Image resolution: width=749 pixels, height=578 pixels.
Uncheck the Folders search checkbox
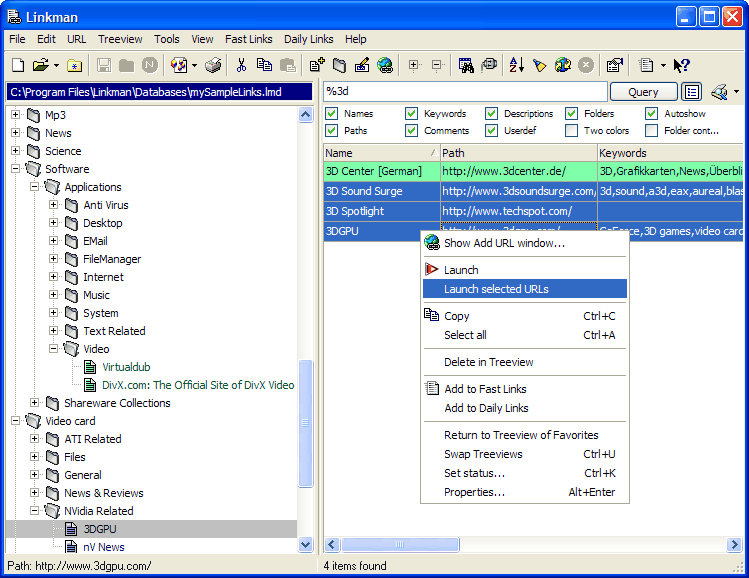(571, 113)
